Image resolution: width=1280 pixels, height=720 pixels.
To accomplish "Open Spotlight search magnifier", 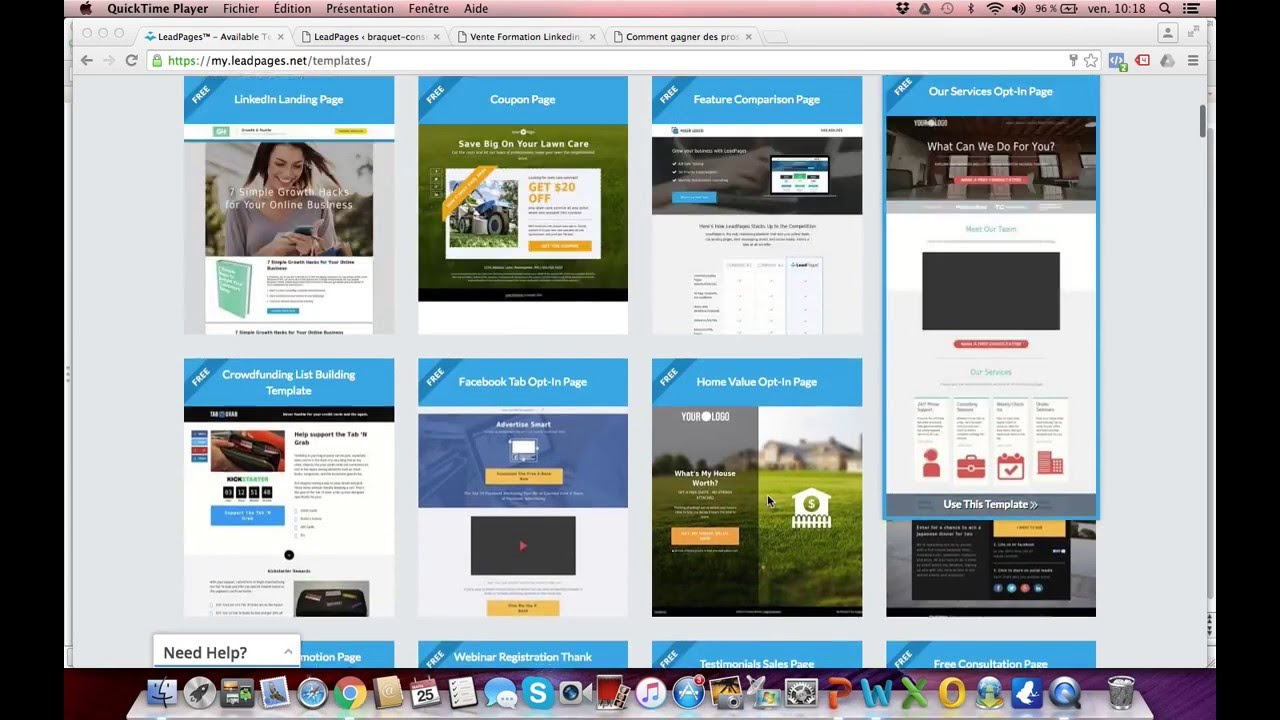I will (x=1165, y=8).
